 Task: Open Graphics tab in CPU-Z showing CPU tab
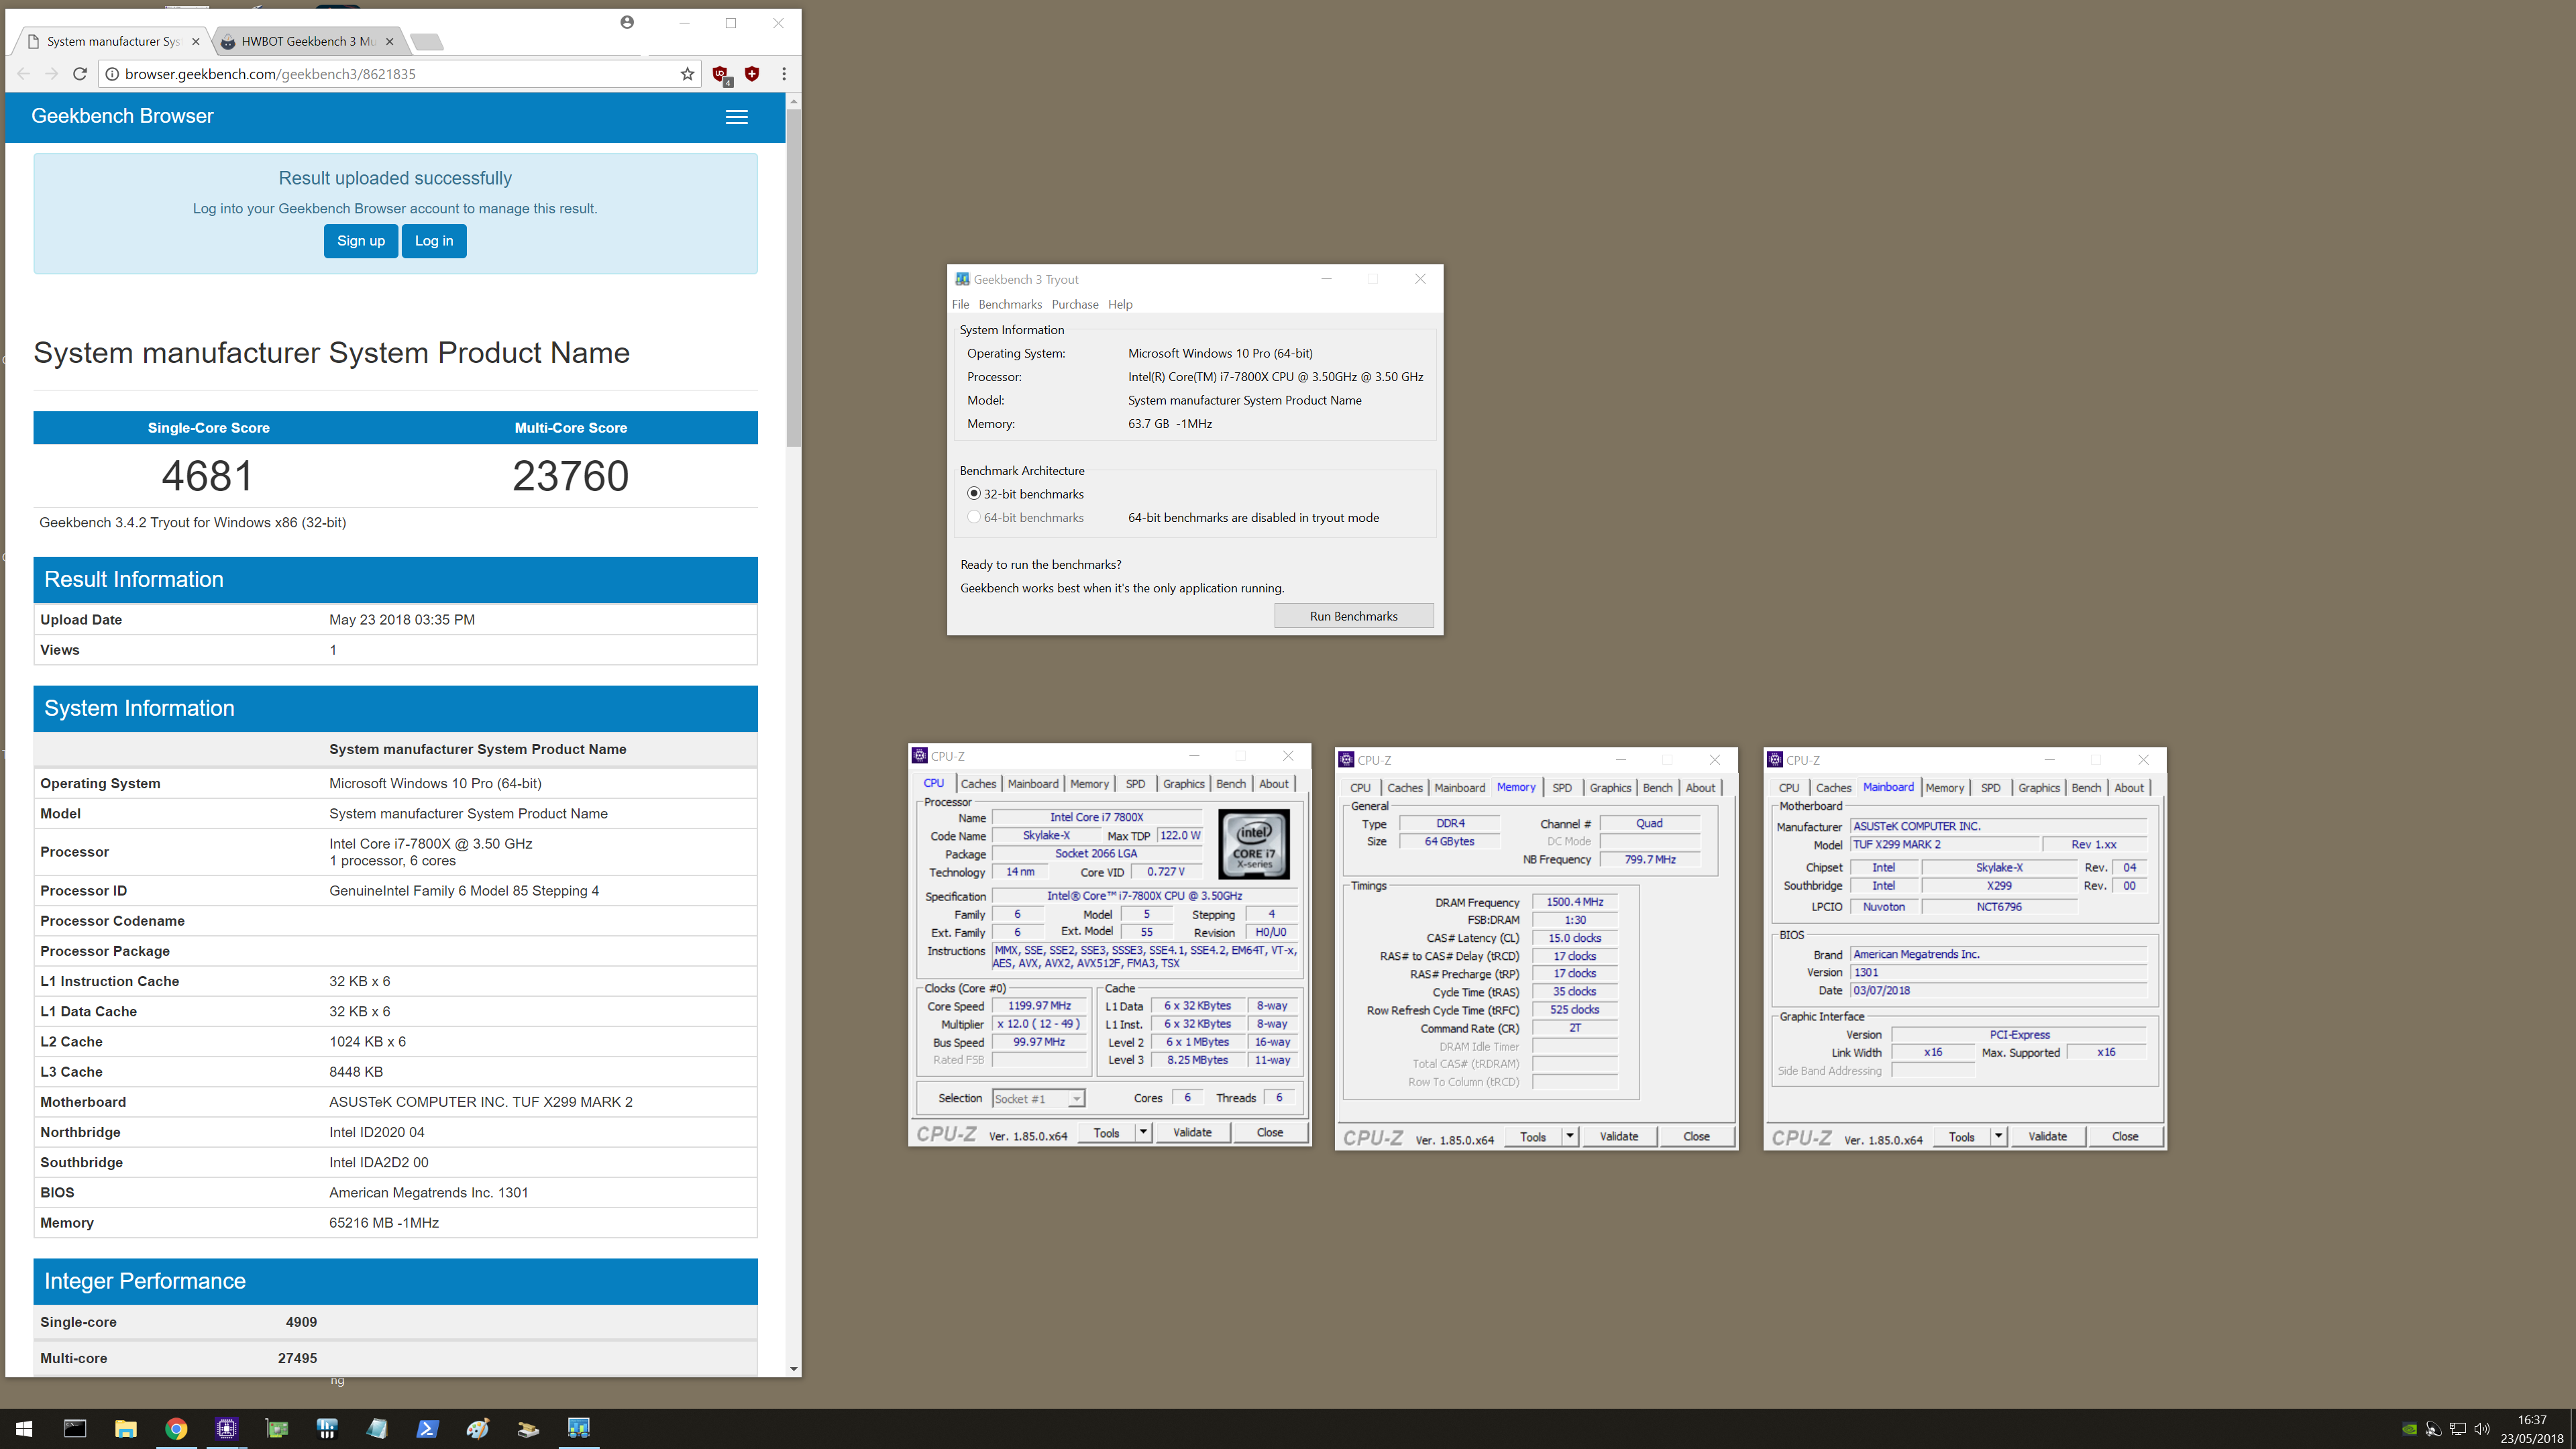[x=1183, y=784]
